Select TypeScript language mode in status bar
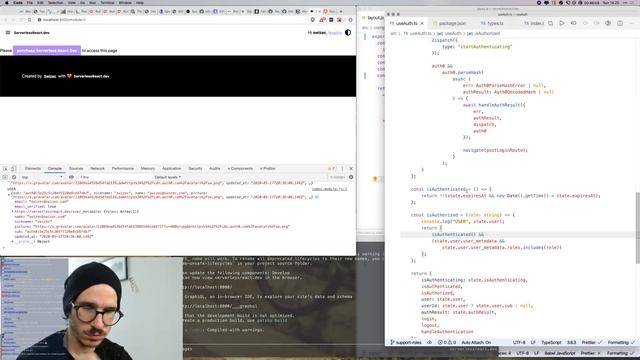Viewport: 640px width, 360px height. [551, 343]
